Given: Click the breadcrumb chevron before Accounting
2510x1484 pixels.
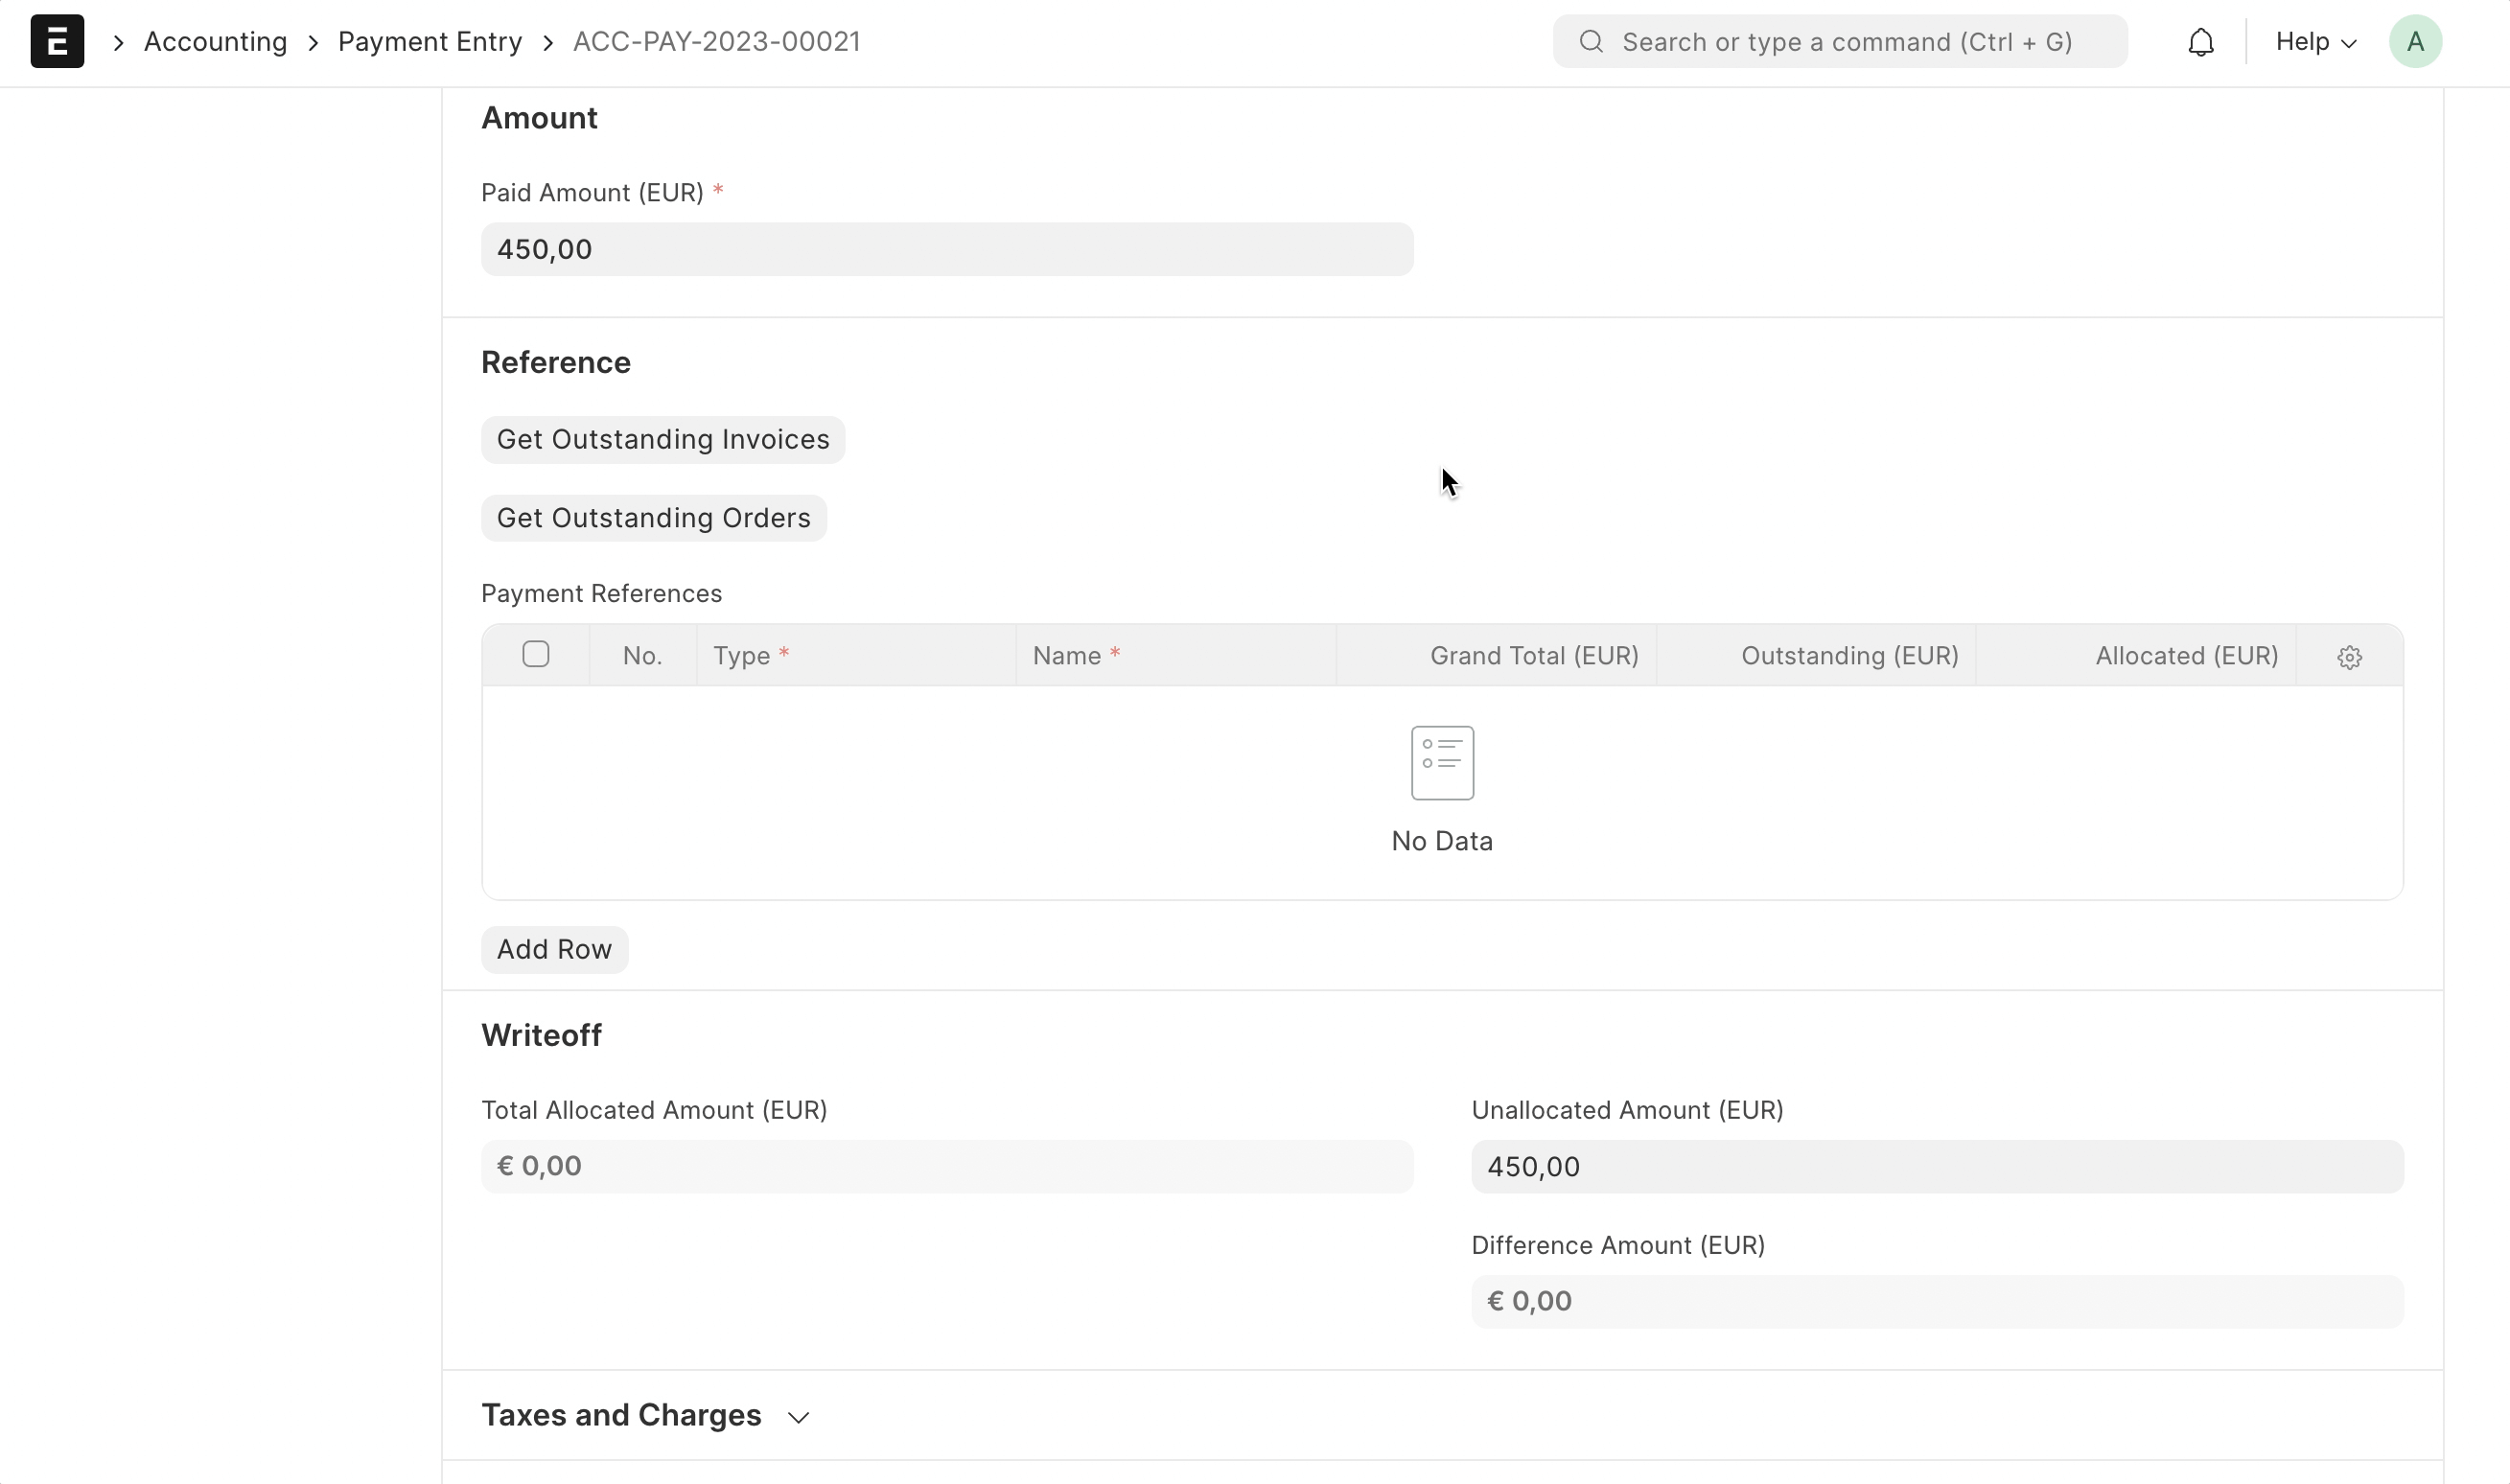Looking at the screenshot, I should coord(117,41).
